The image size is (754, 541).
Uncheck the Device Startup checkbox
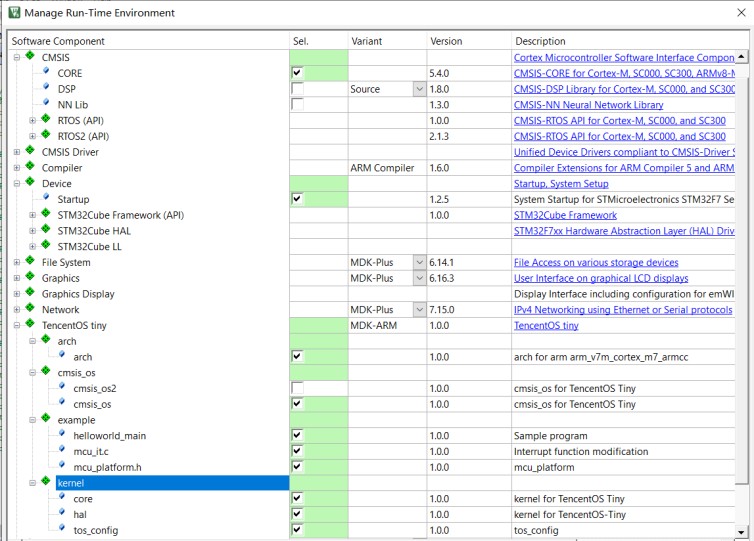pyautogui.click(x=297, y=199)
